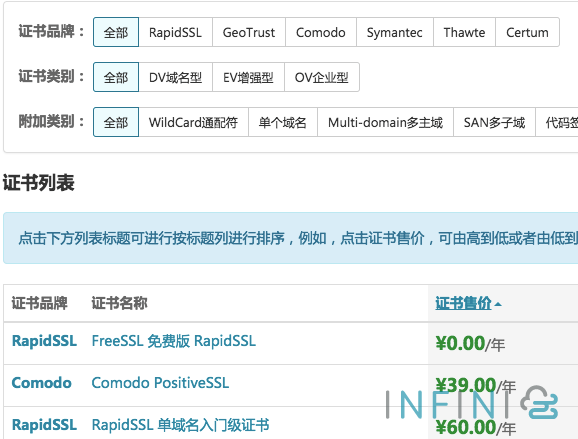Click the sort arrow beside 证书售价
This screenshot has width=578, height=439.
[498, 304]
